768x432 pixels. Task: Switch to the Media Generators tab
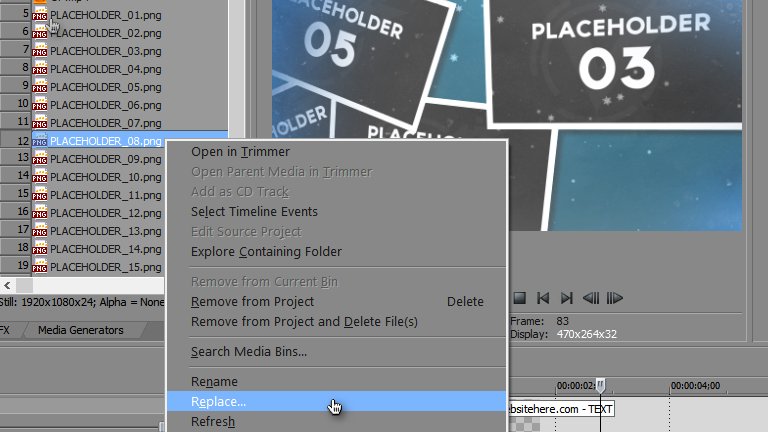click(81, 330)
